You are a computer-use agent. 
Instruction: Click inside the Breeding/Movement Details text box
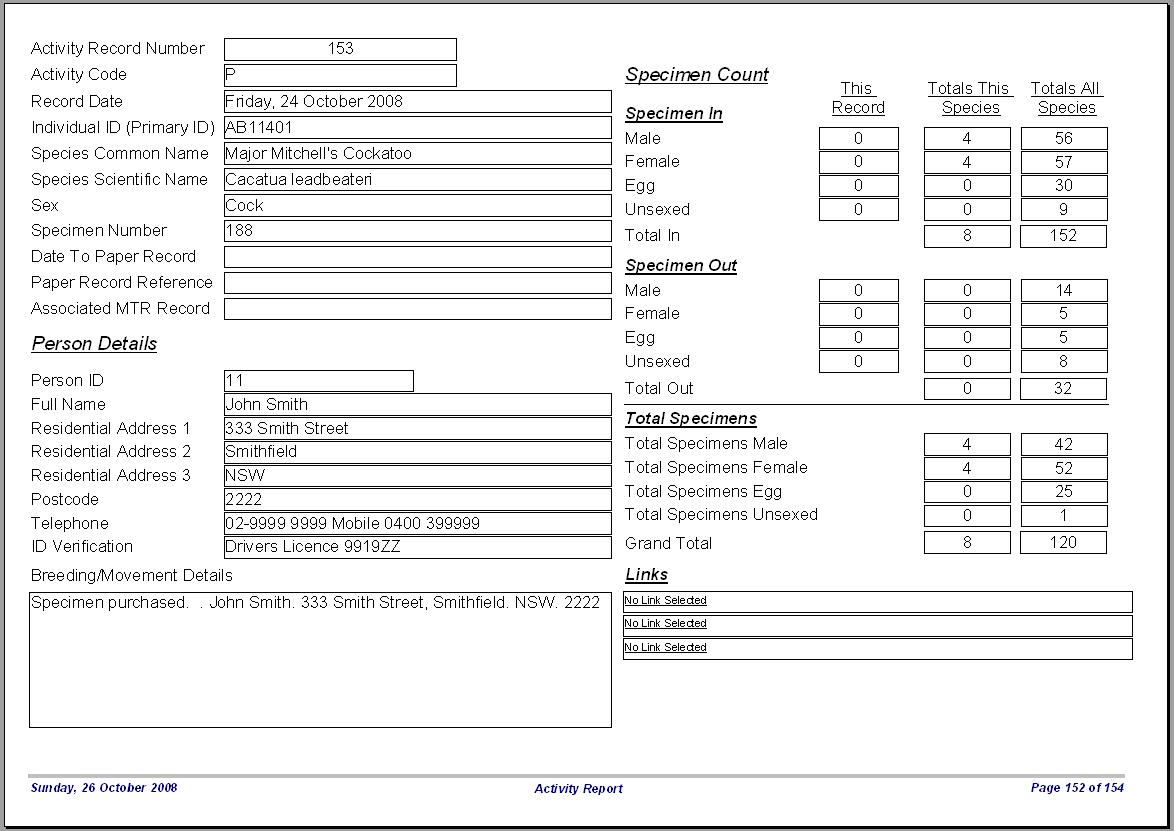coord(320,660)
